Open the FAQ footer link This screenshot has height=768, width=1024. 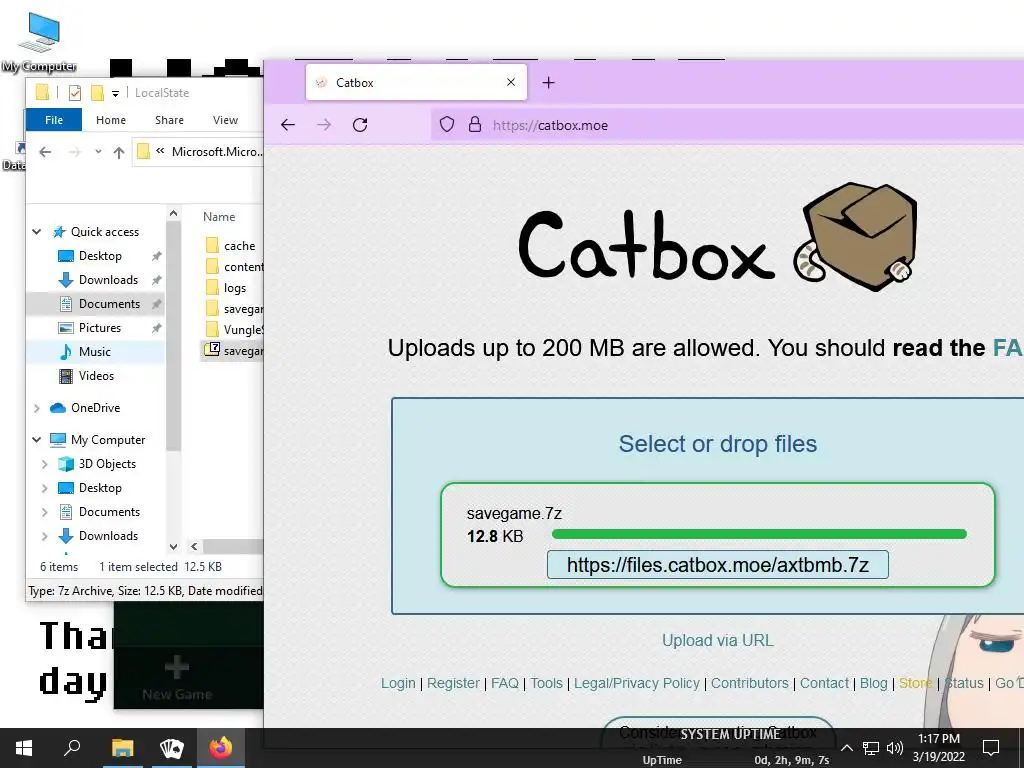coord(505,683)
